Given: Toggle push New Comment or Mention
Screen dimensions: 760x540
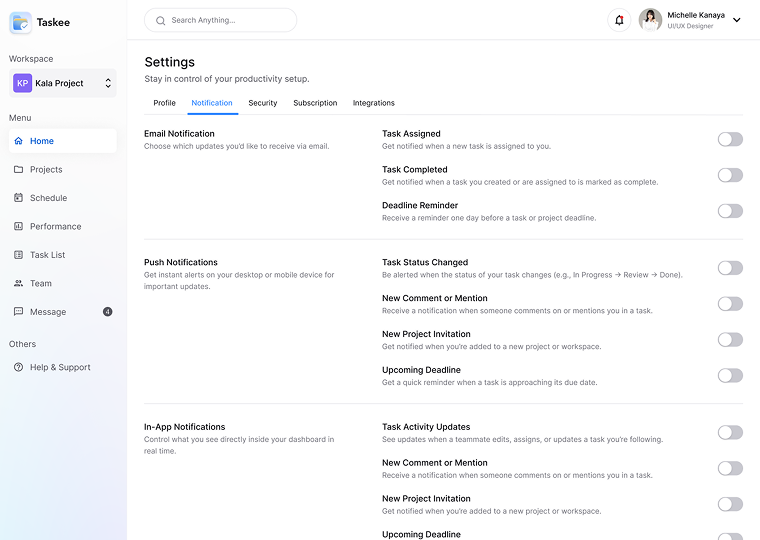Looking at the screenshot, I should pyautogui.click(x=730, y=304).
